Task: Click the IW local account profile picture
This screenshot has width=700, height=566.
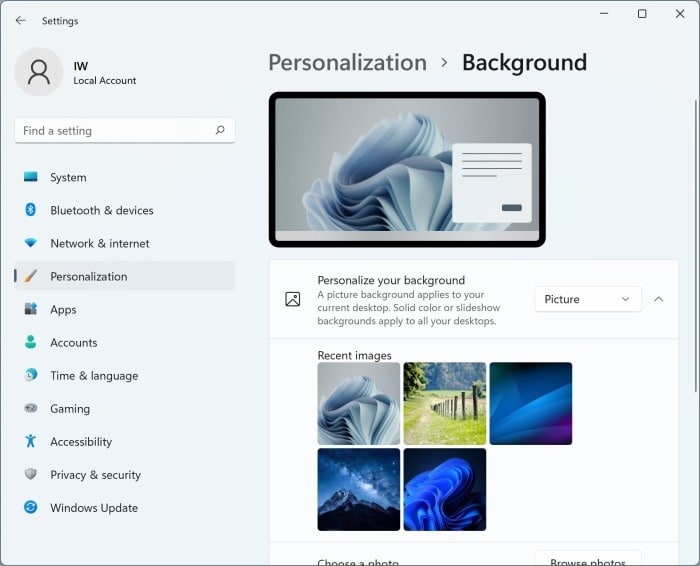Action: [x=39, y=72]
